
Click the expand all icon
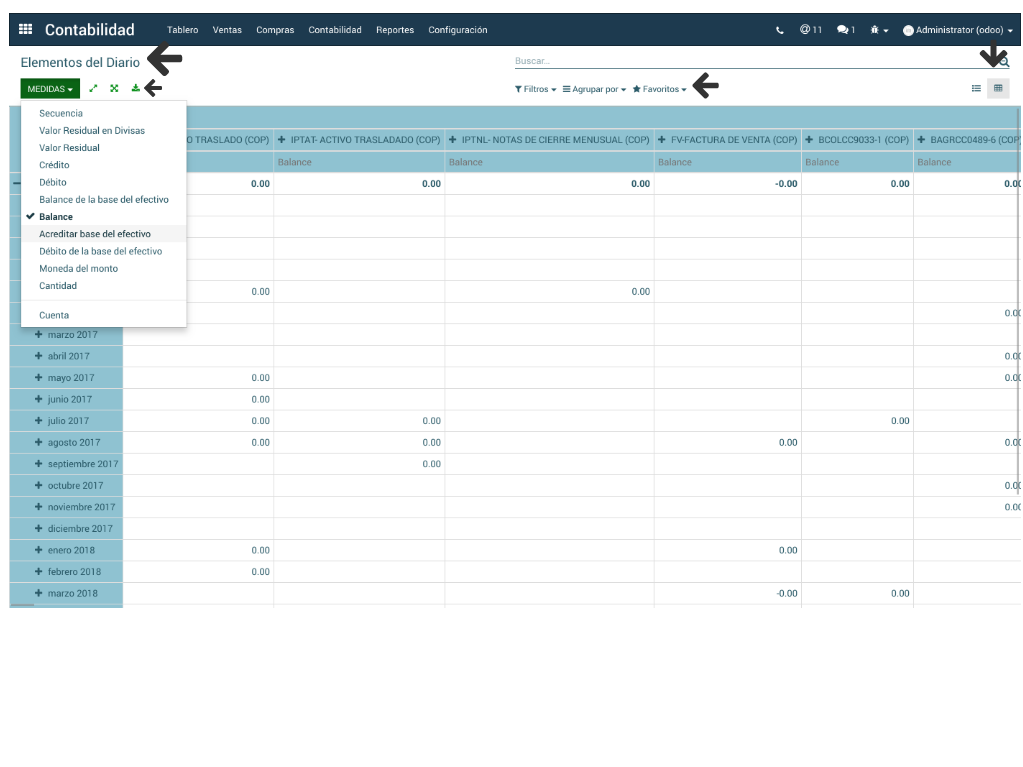[x=114, y=89]
